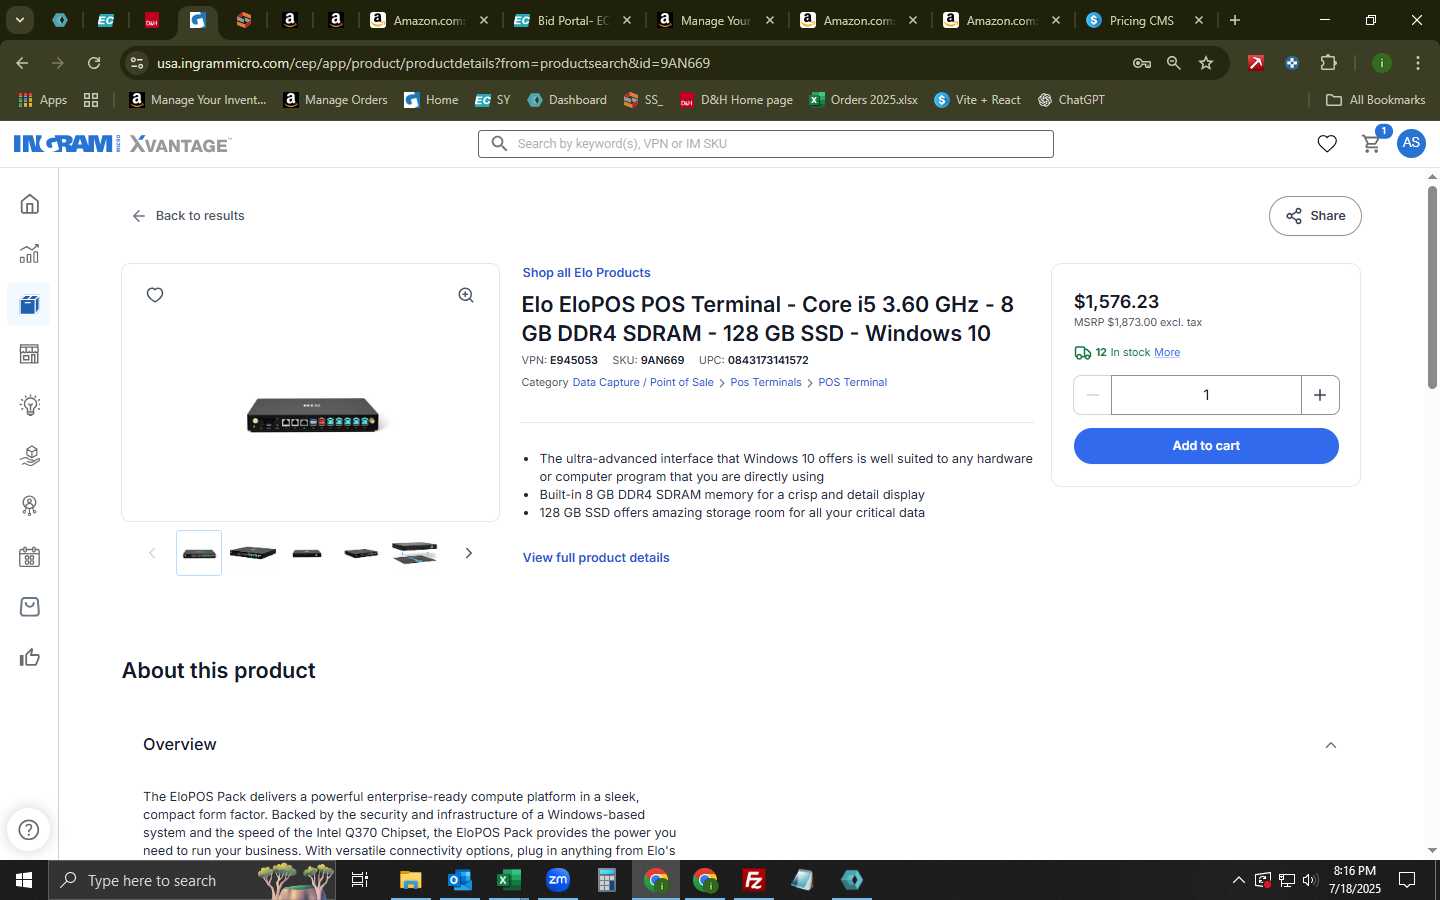Screen dimensions: 1440x900
Task: Show previous product thumbnails with left arrow
Action: pyautogui.click(x=152, y=553)
